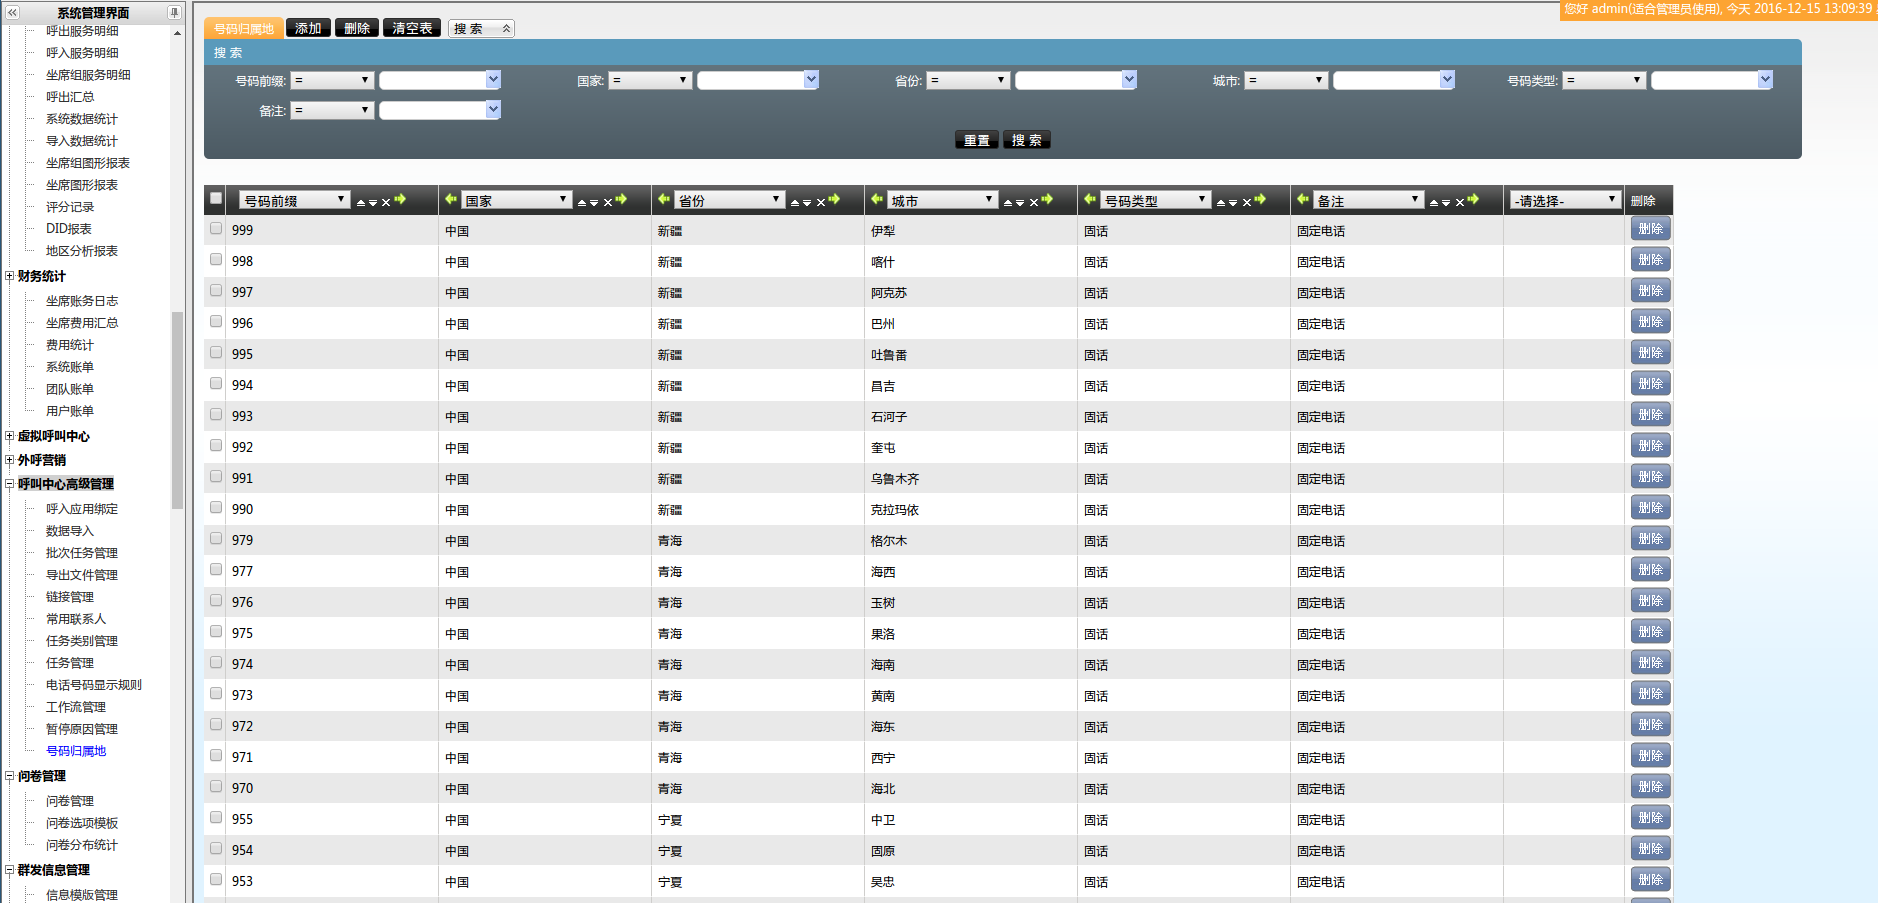
Task: Check the select-all checkbox in table header
Action: (x=216, y=198)
